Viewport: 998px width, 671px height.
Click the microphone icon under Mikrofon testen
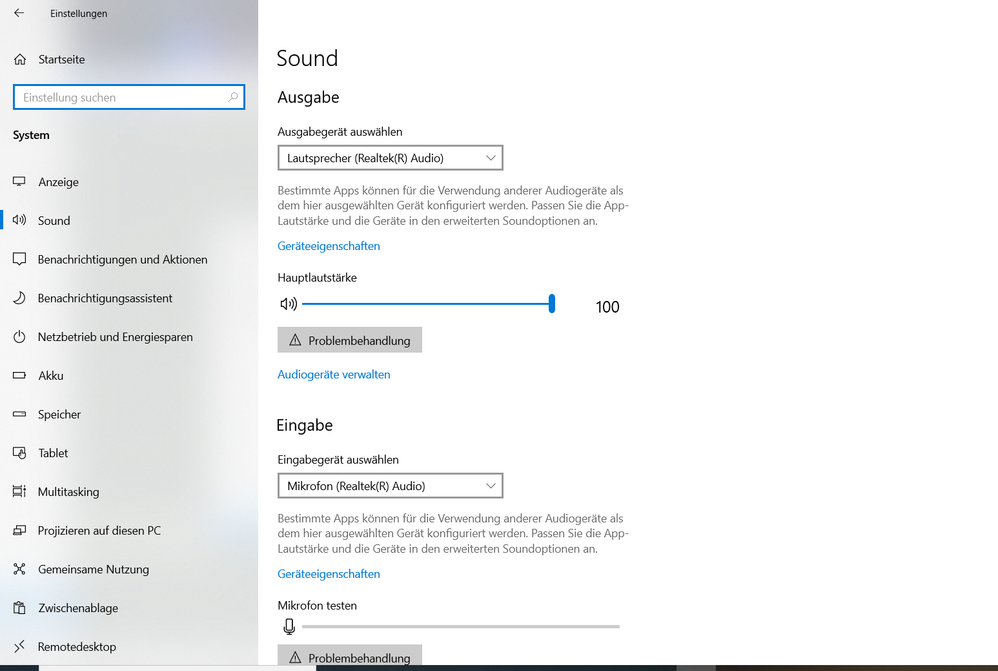coord(288,626)
